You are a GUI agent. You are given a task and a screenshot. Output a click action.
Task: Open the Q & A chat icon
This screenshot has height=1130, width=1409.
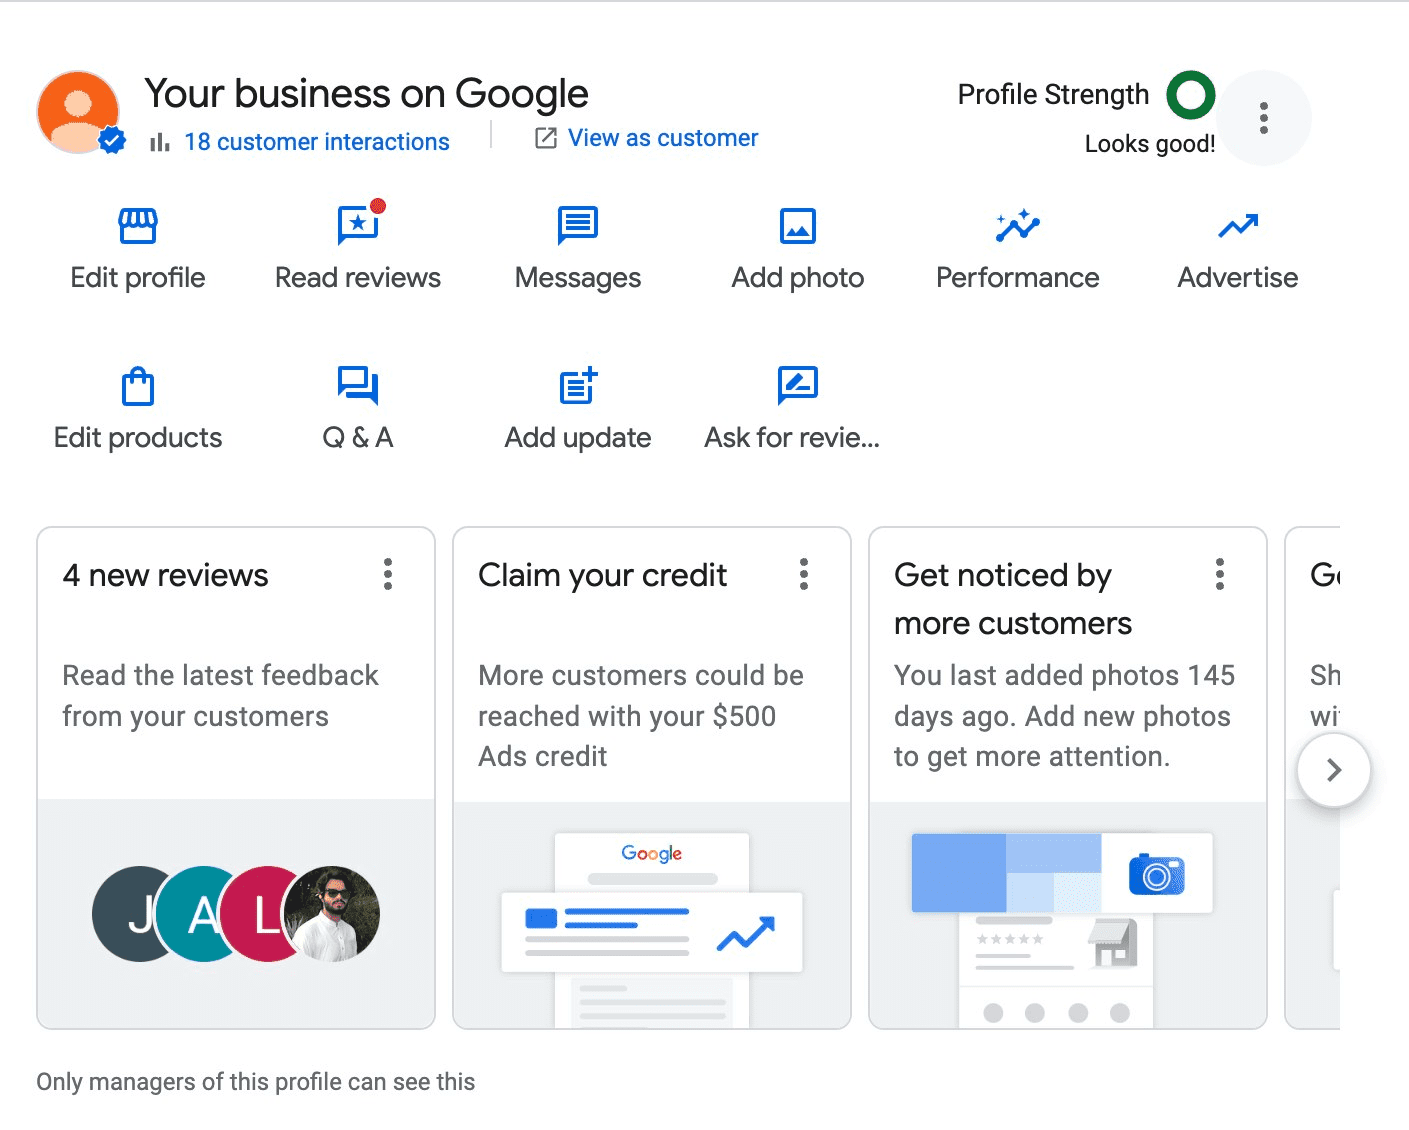pyautogui.click(x=358, y=386)
